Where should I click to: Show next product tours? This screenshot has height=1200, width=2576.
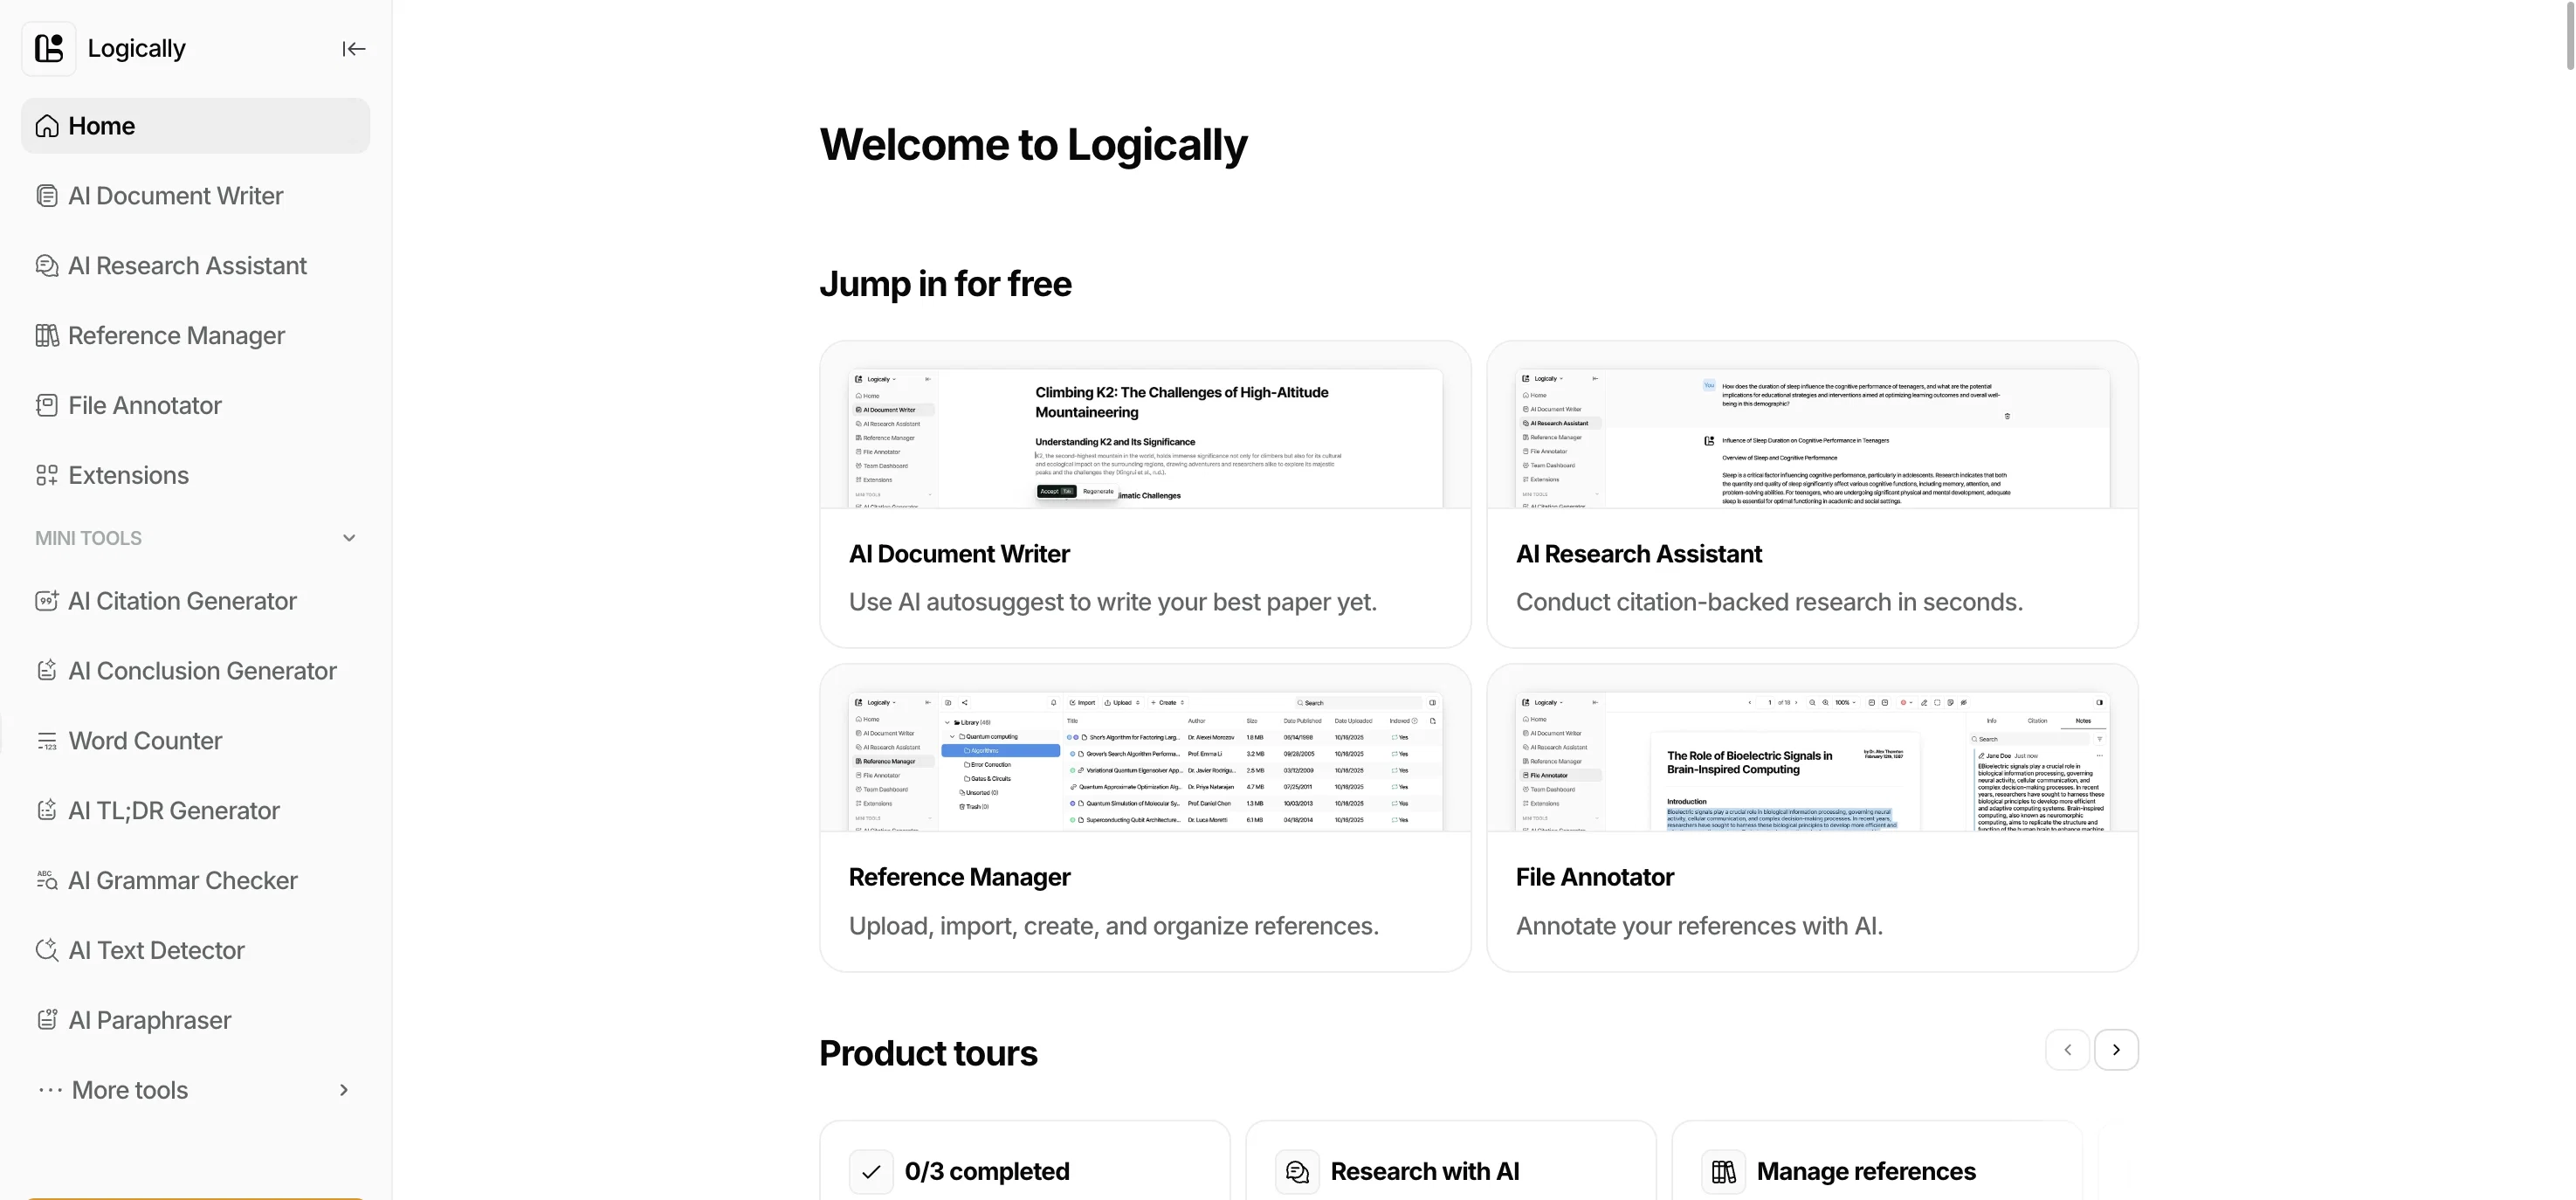2116,1050
